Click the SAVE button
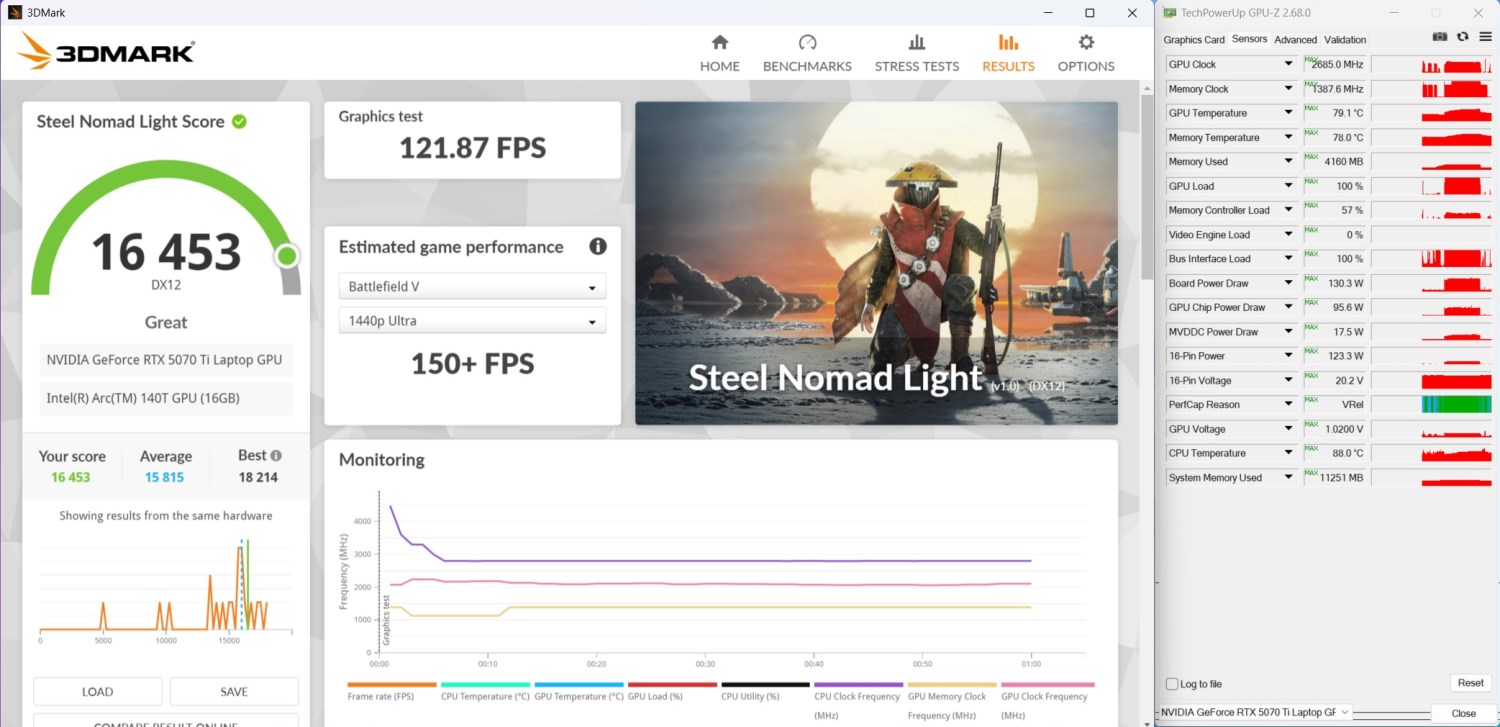The width and height of the screenshot is (1500, 727). pyautogui.click(x=234, y=691)
